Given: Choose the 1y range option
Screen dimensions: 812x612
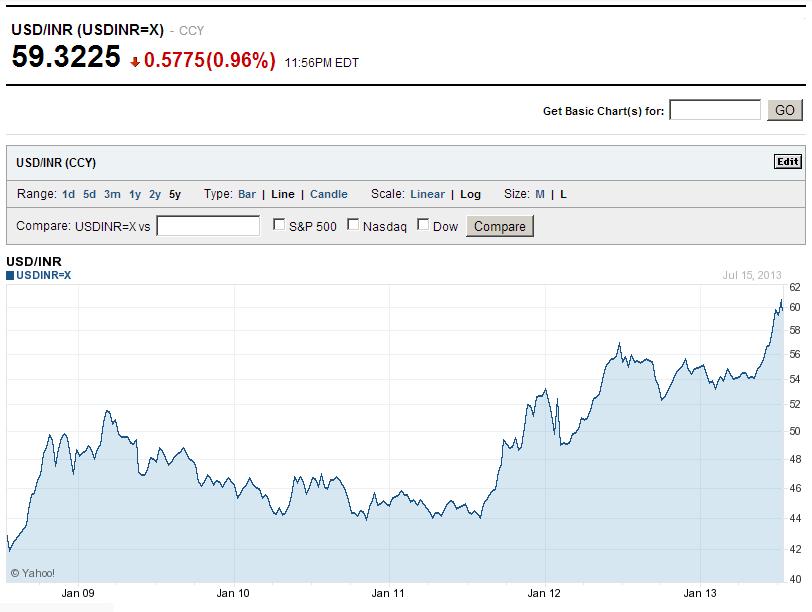Looking at the screenshot, I should [135, 194].
